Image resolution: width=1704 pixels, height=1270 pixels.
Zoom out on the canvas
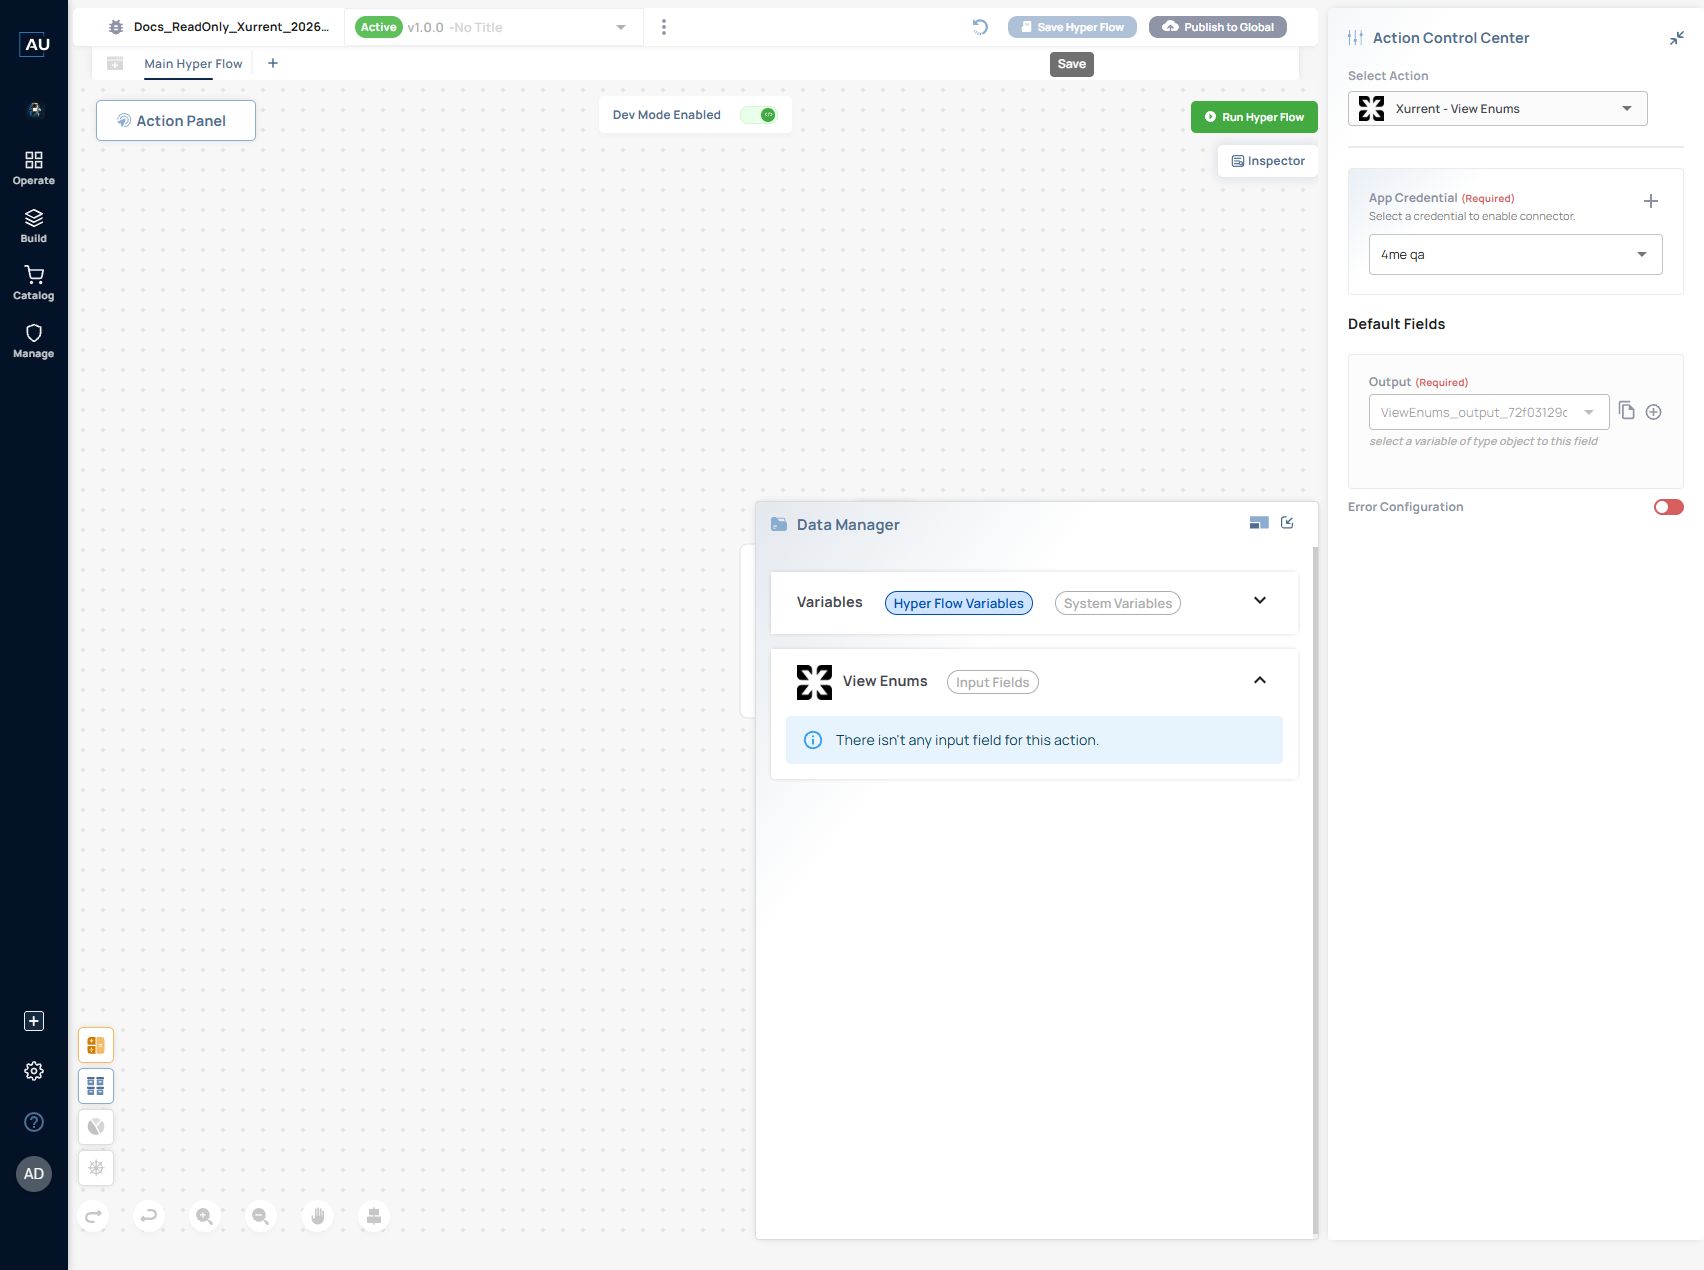click(x=261, y=1216)
